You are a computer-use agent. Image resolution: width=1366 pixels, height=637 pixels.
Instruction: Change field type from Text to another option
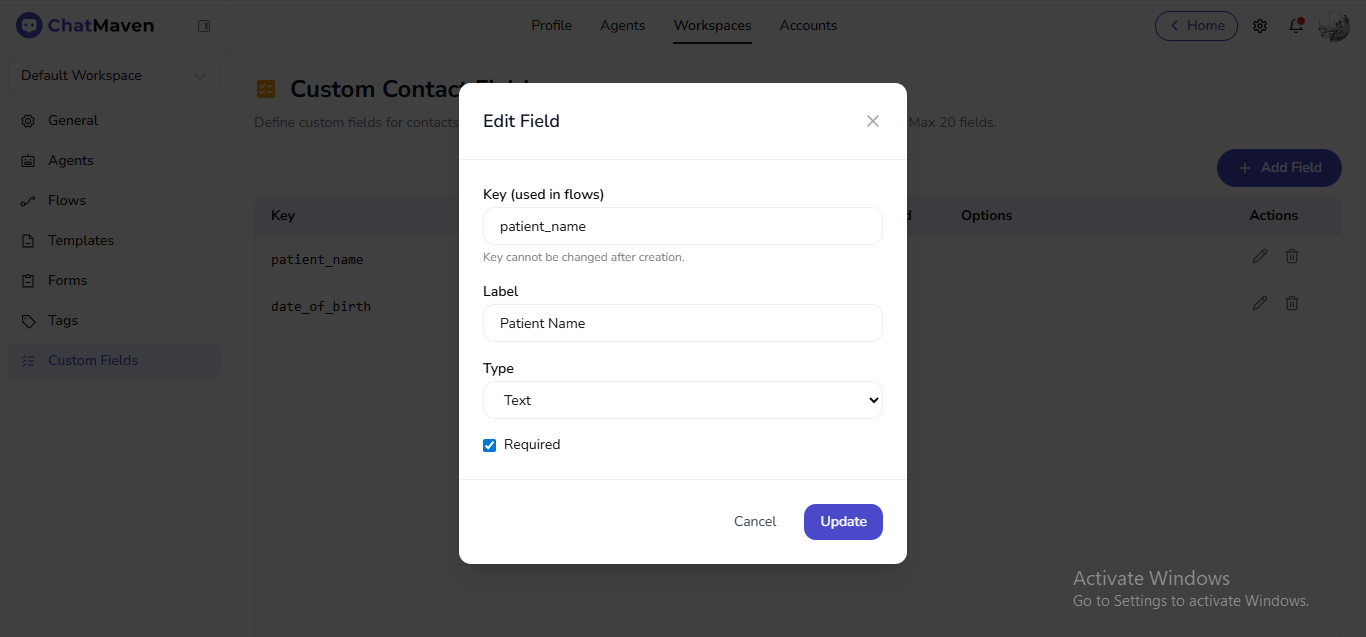[x=683, y=399]
